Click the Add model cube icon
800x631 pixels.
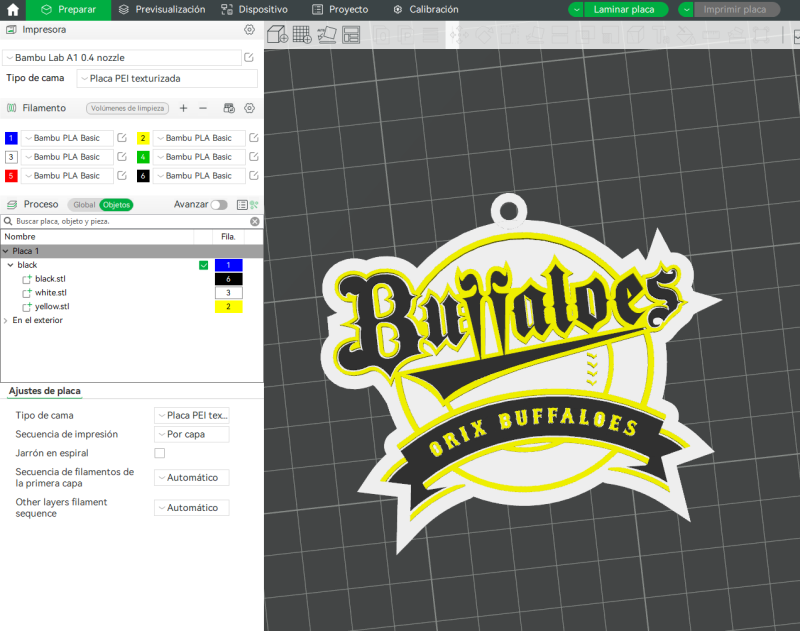[278, 35]
